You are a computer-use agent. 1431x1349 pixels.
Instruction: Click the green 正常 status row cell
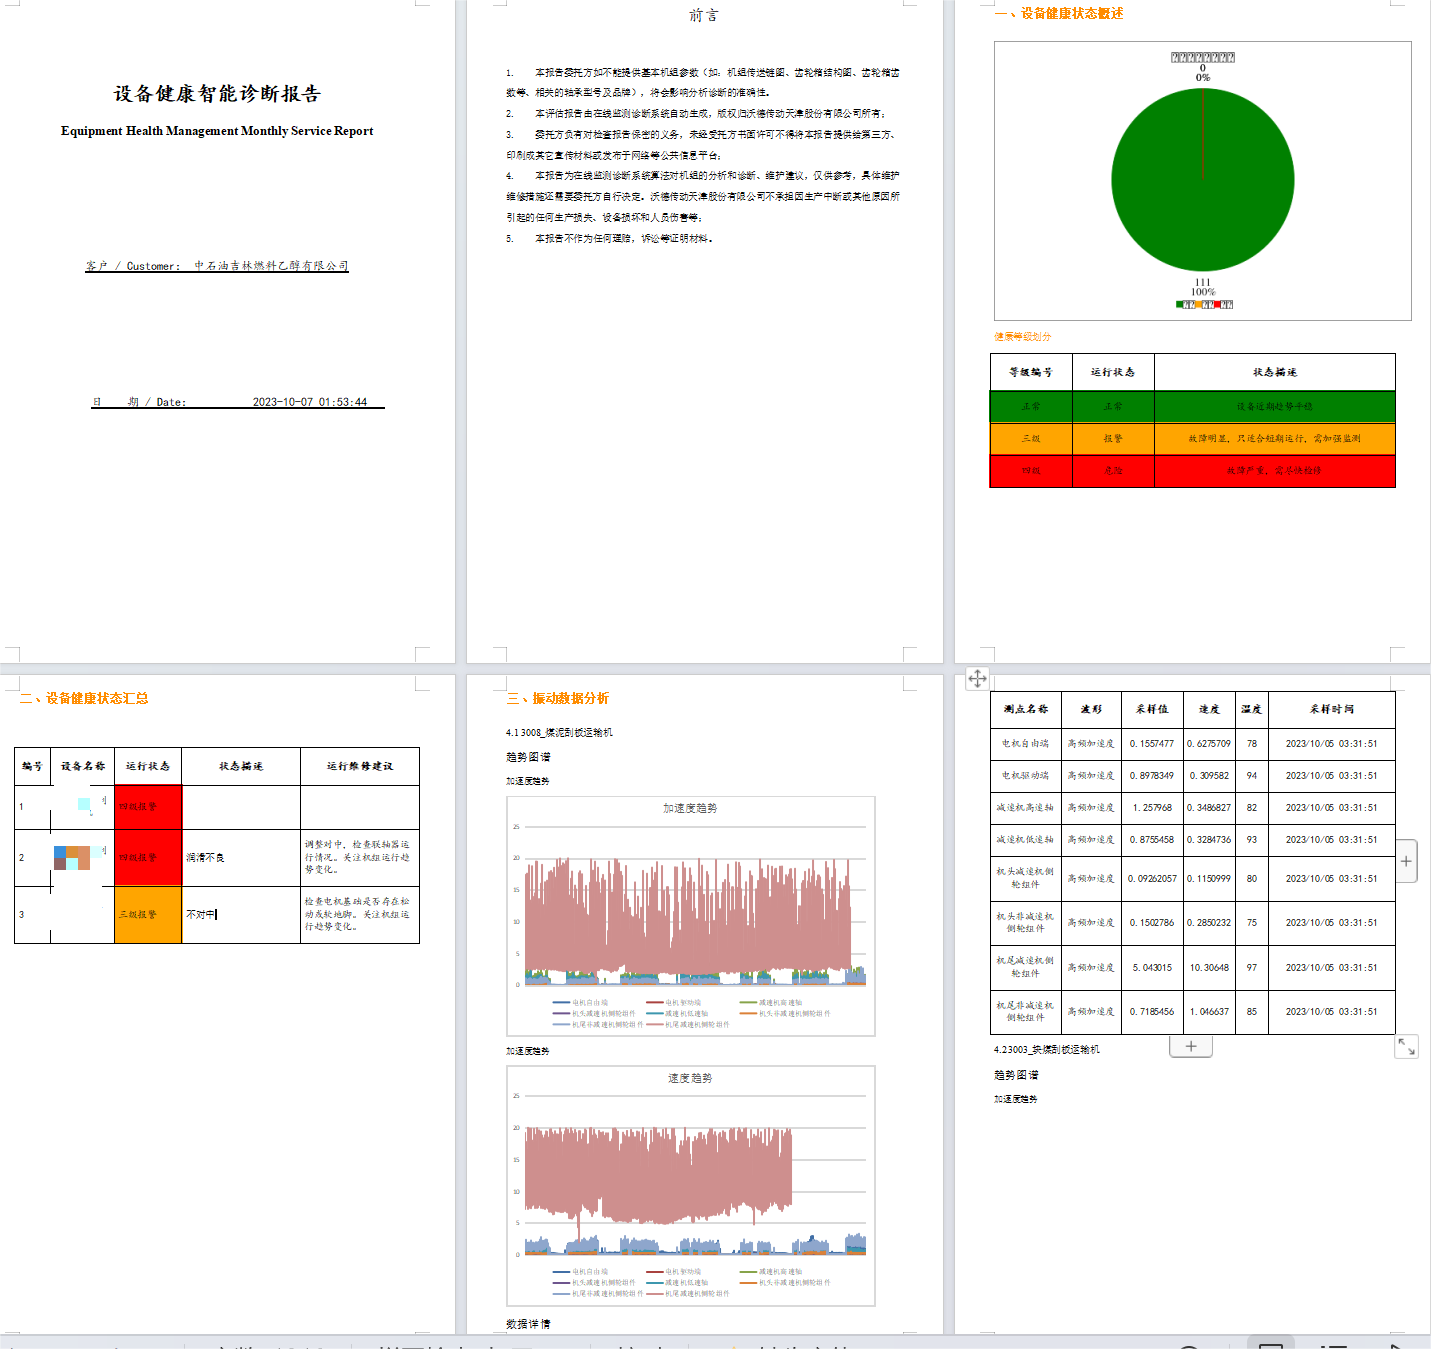point(1031,406)
